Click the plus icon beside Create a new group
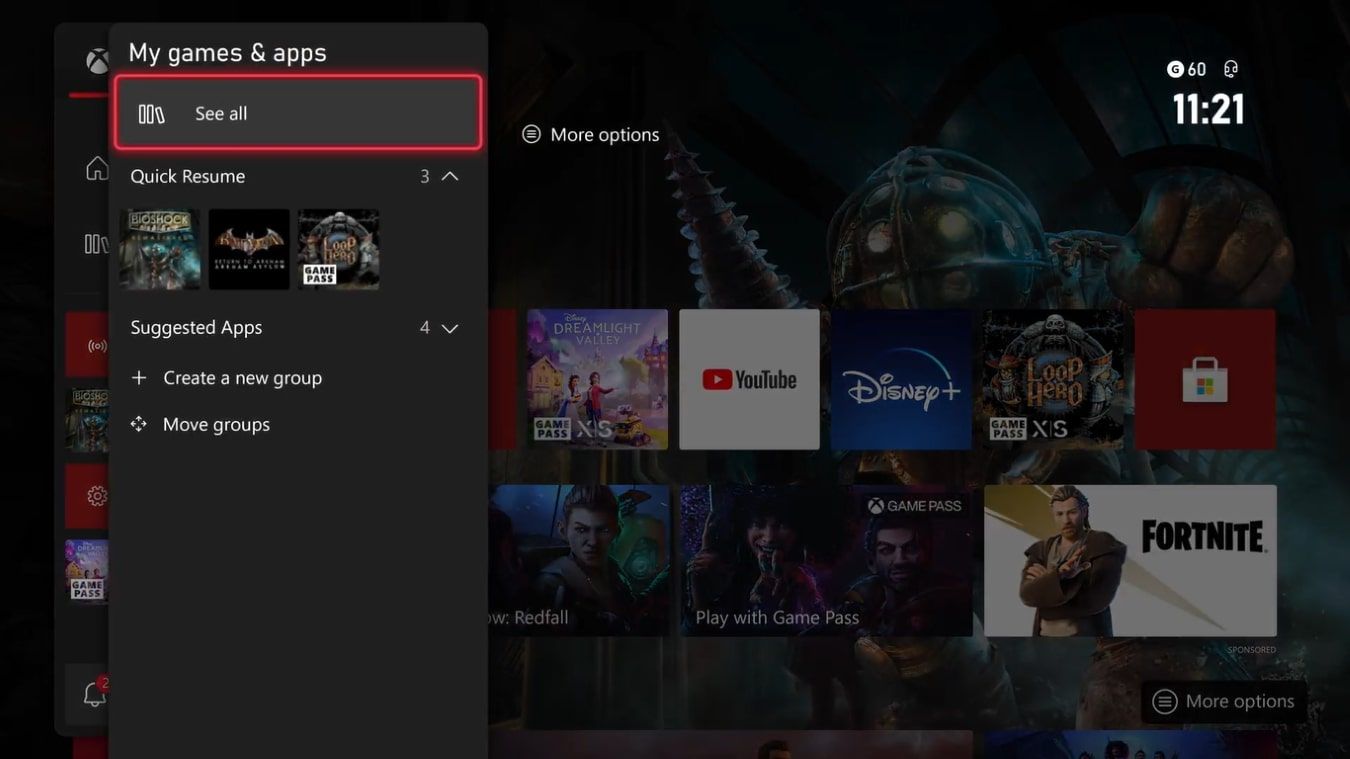The image size is (1350, 759). pos(139,378)
